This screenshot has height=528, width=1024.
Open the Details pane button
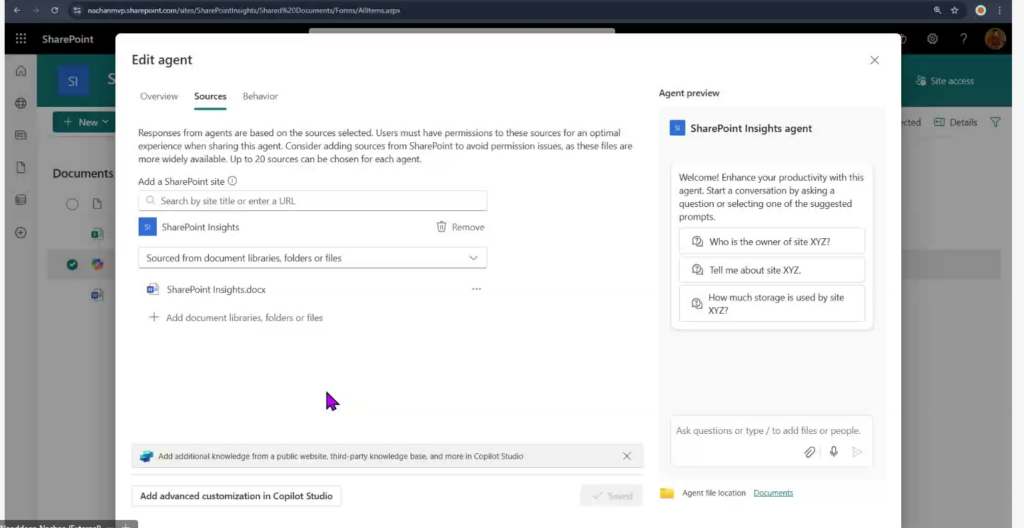(x=955, y=122)
